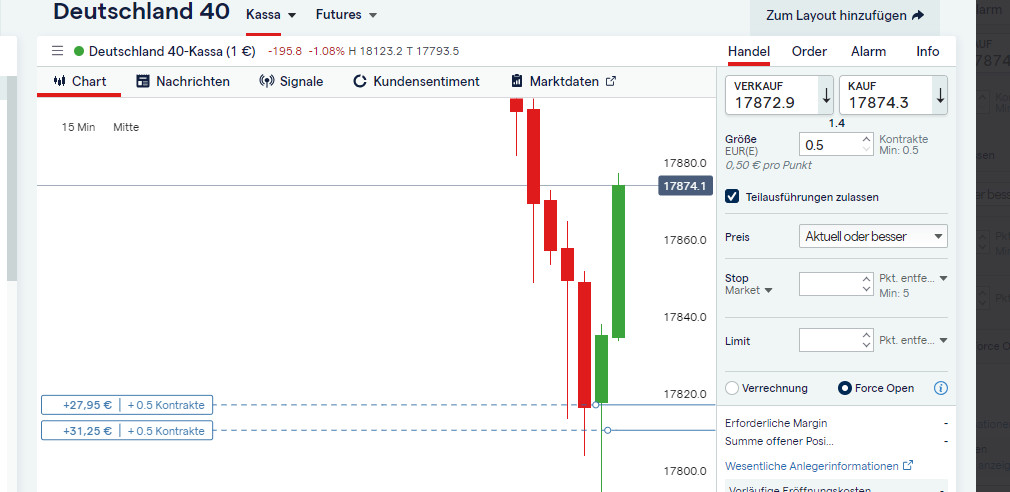Click the blue info icon near Force Open
This screenshot has width=1010, height=492.
click(940, 388)
